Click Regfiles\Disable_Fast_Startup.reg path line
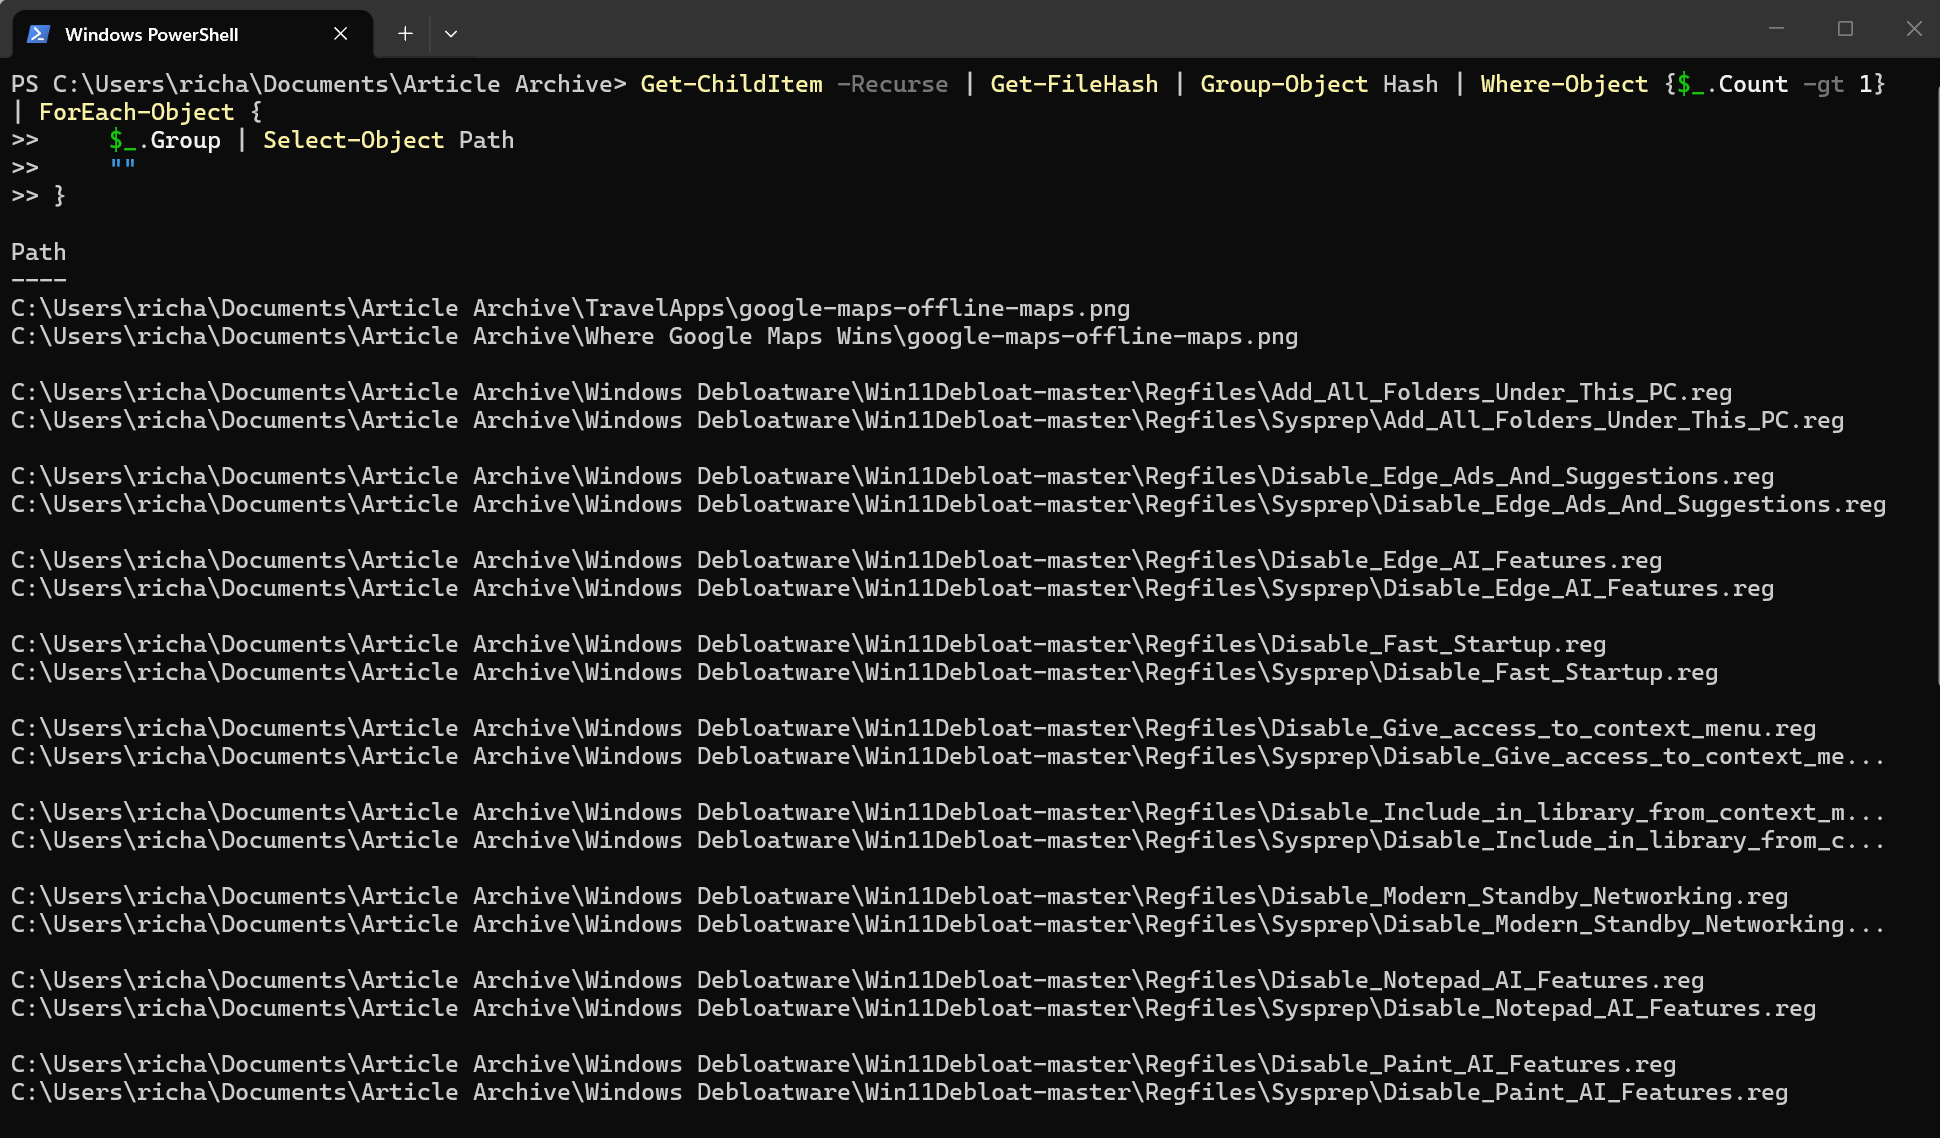1940x1138 pixels. pos(808,644)
